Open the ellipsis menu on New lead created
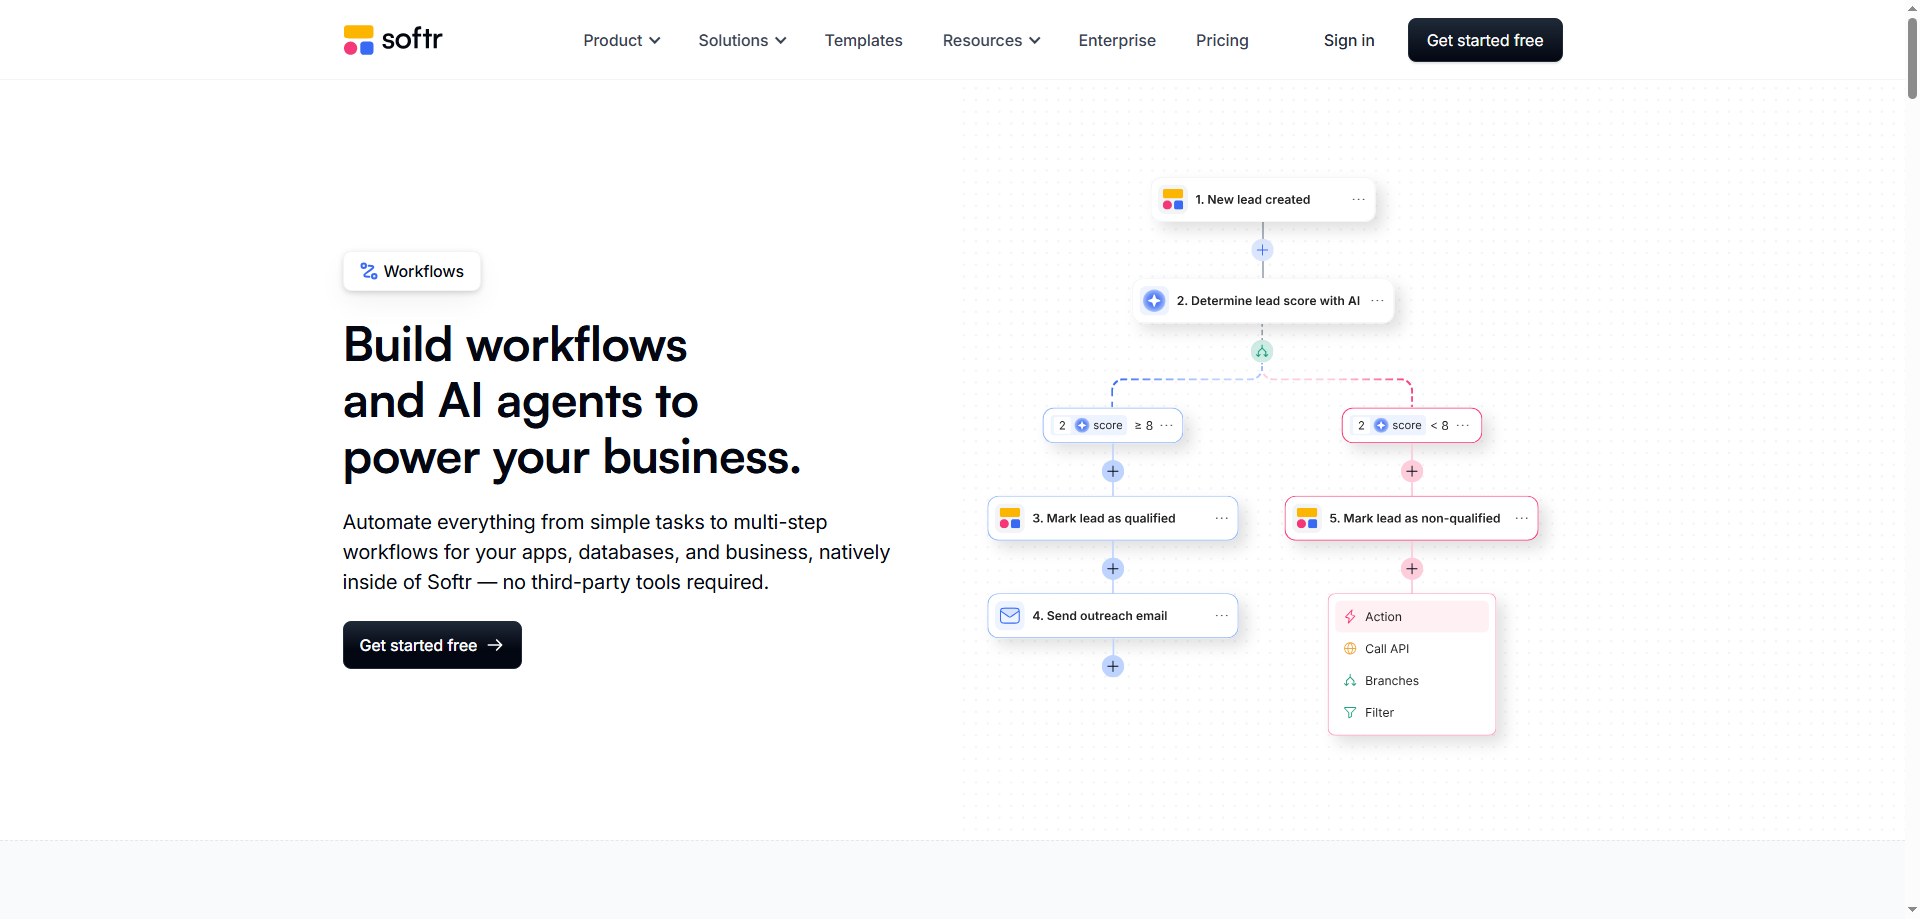1920x919 pixels. pyautogui.click(x=1359, y=199)
